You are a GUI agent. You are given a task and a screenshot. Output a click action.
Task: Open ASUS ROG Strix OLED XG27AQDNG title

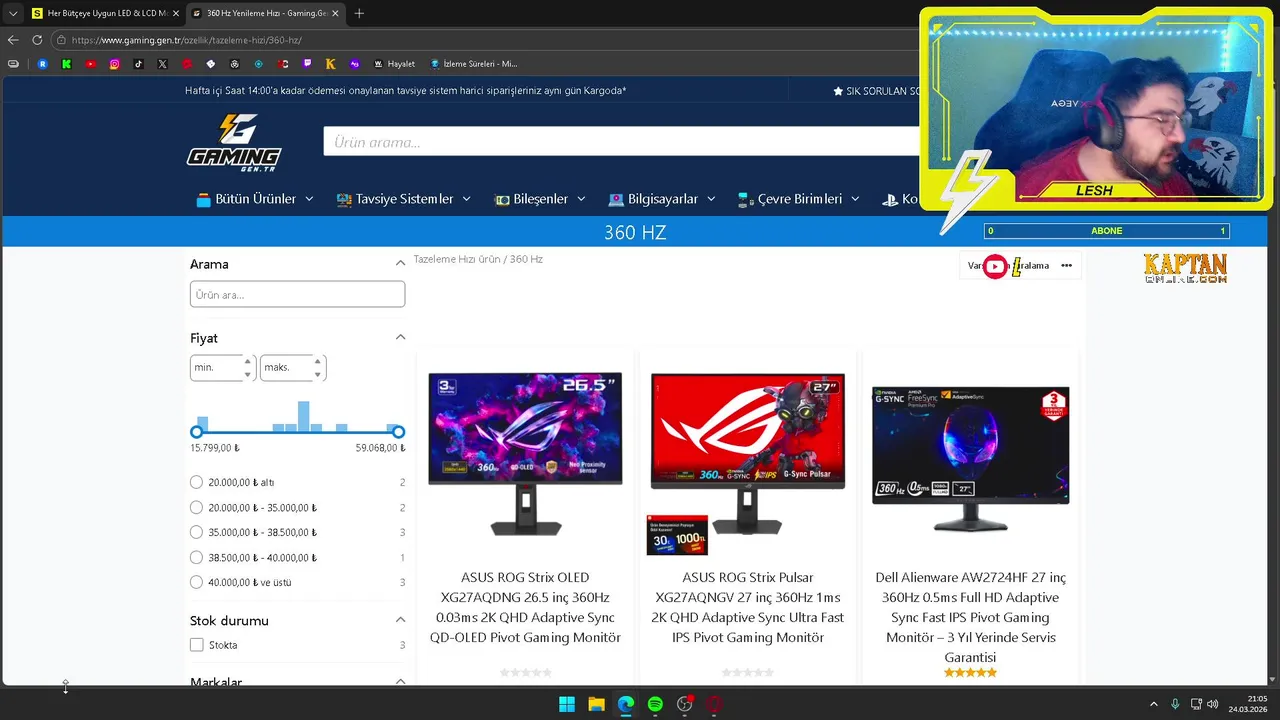[525, 607]
